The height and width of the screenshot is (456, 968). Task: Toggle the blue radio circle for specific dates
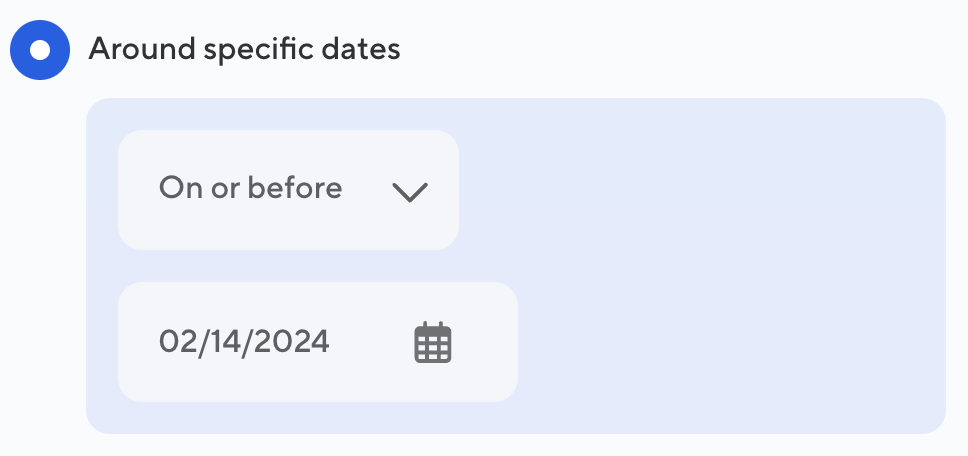point(40,50)
